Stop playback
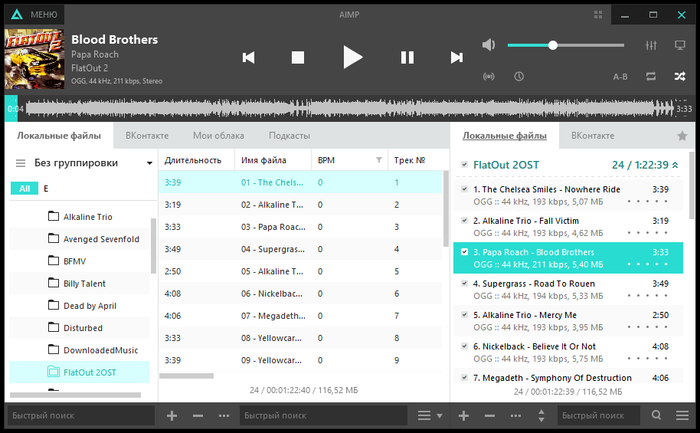This screenshot has height=433, width=700. click(x=298, y=58)
